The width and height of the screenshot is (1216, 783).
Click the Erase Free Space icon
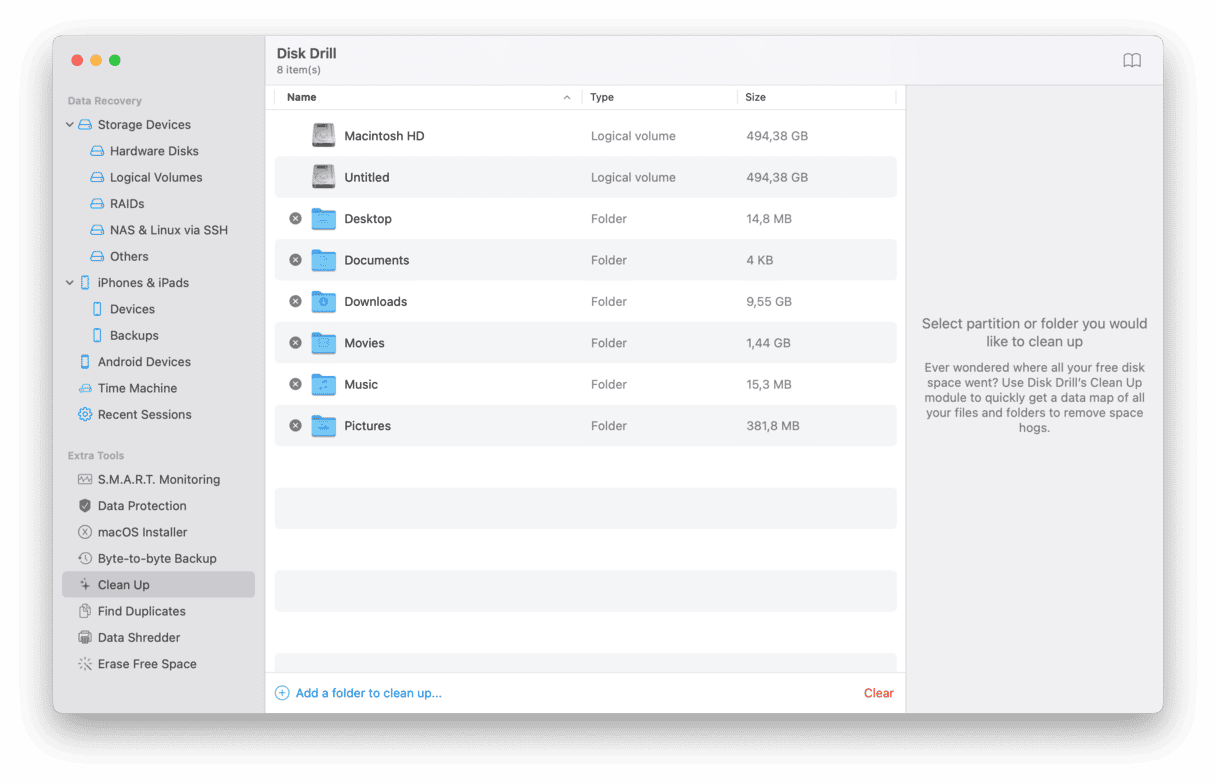(x=85, y=664)
